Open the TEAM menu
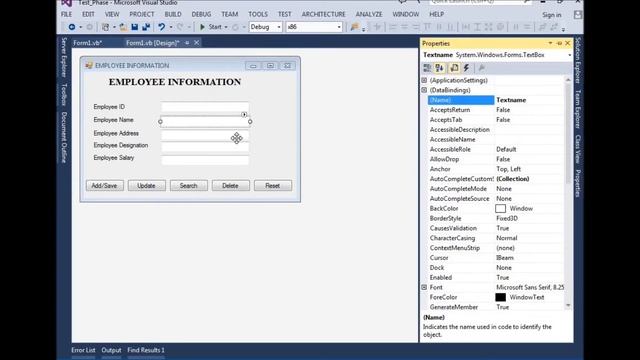640x360 pixels. click(230, 14)
